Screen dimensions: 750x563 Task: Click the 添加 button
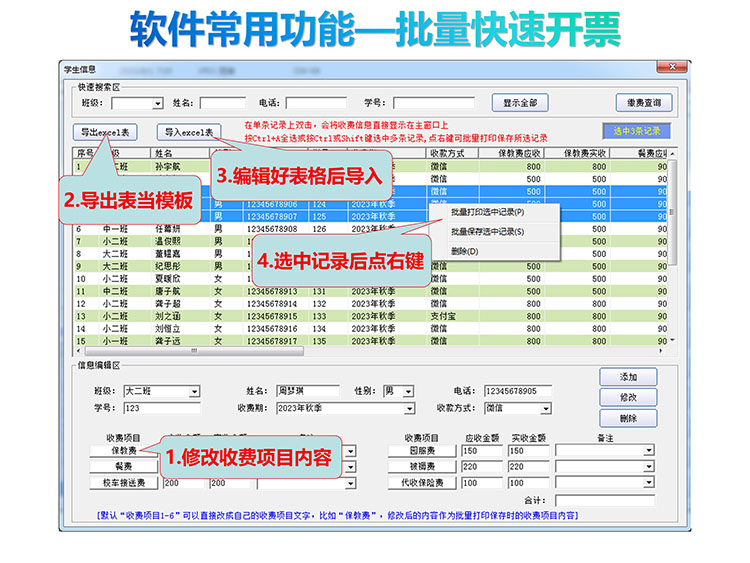[x=628, y=377]
